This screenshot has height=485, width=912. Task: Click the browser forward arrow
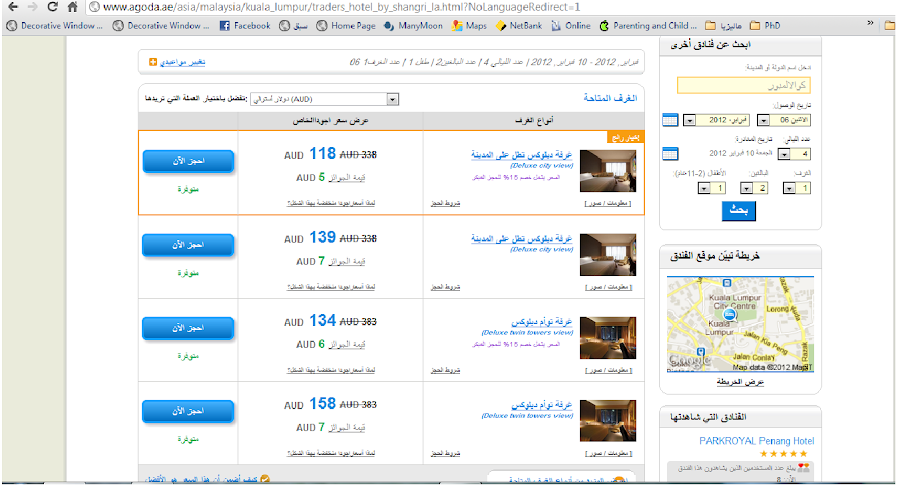click(x=33, y=7)
